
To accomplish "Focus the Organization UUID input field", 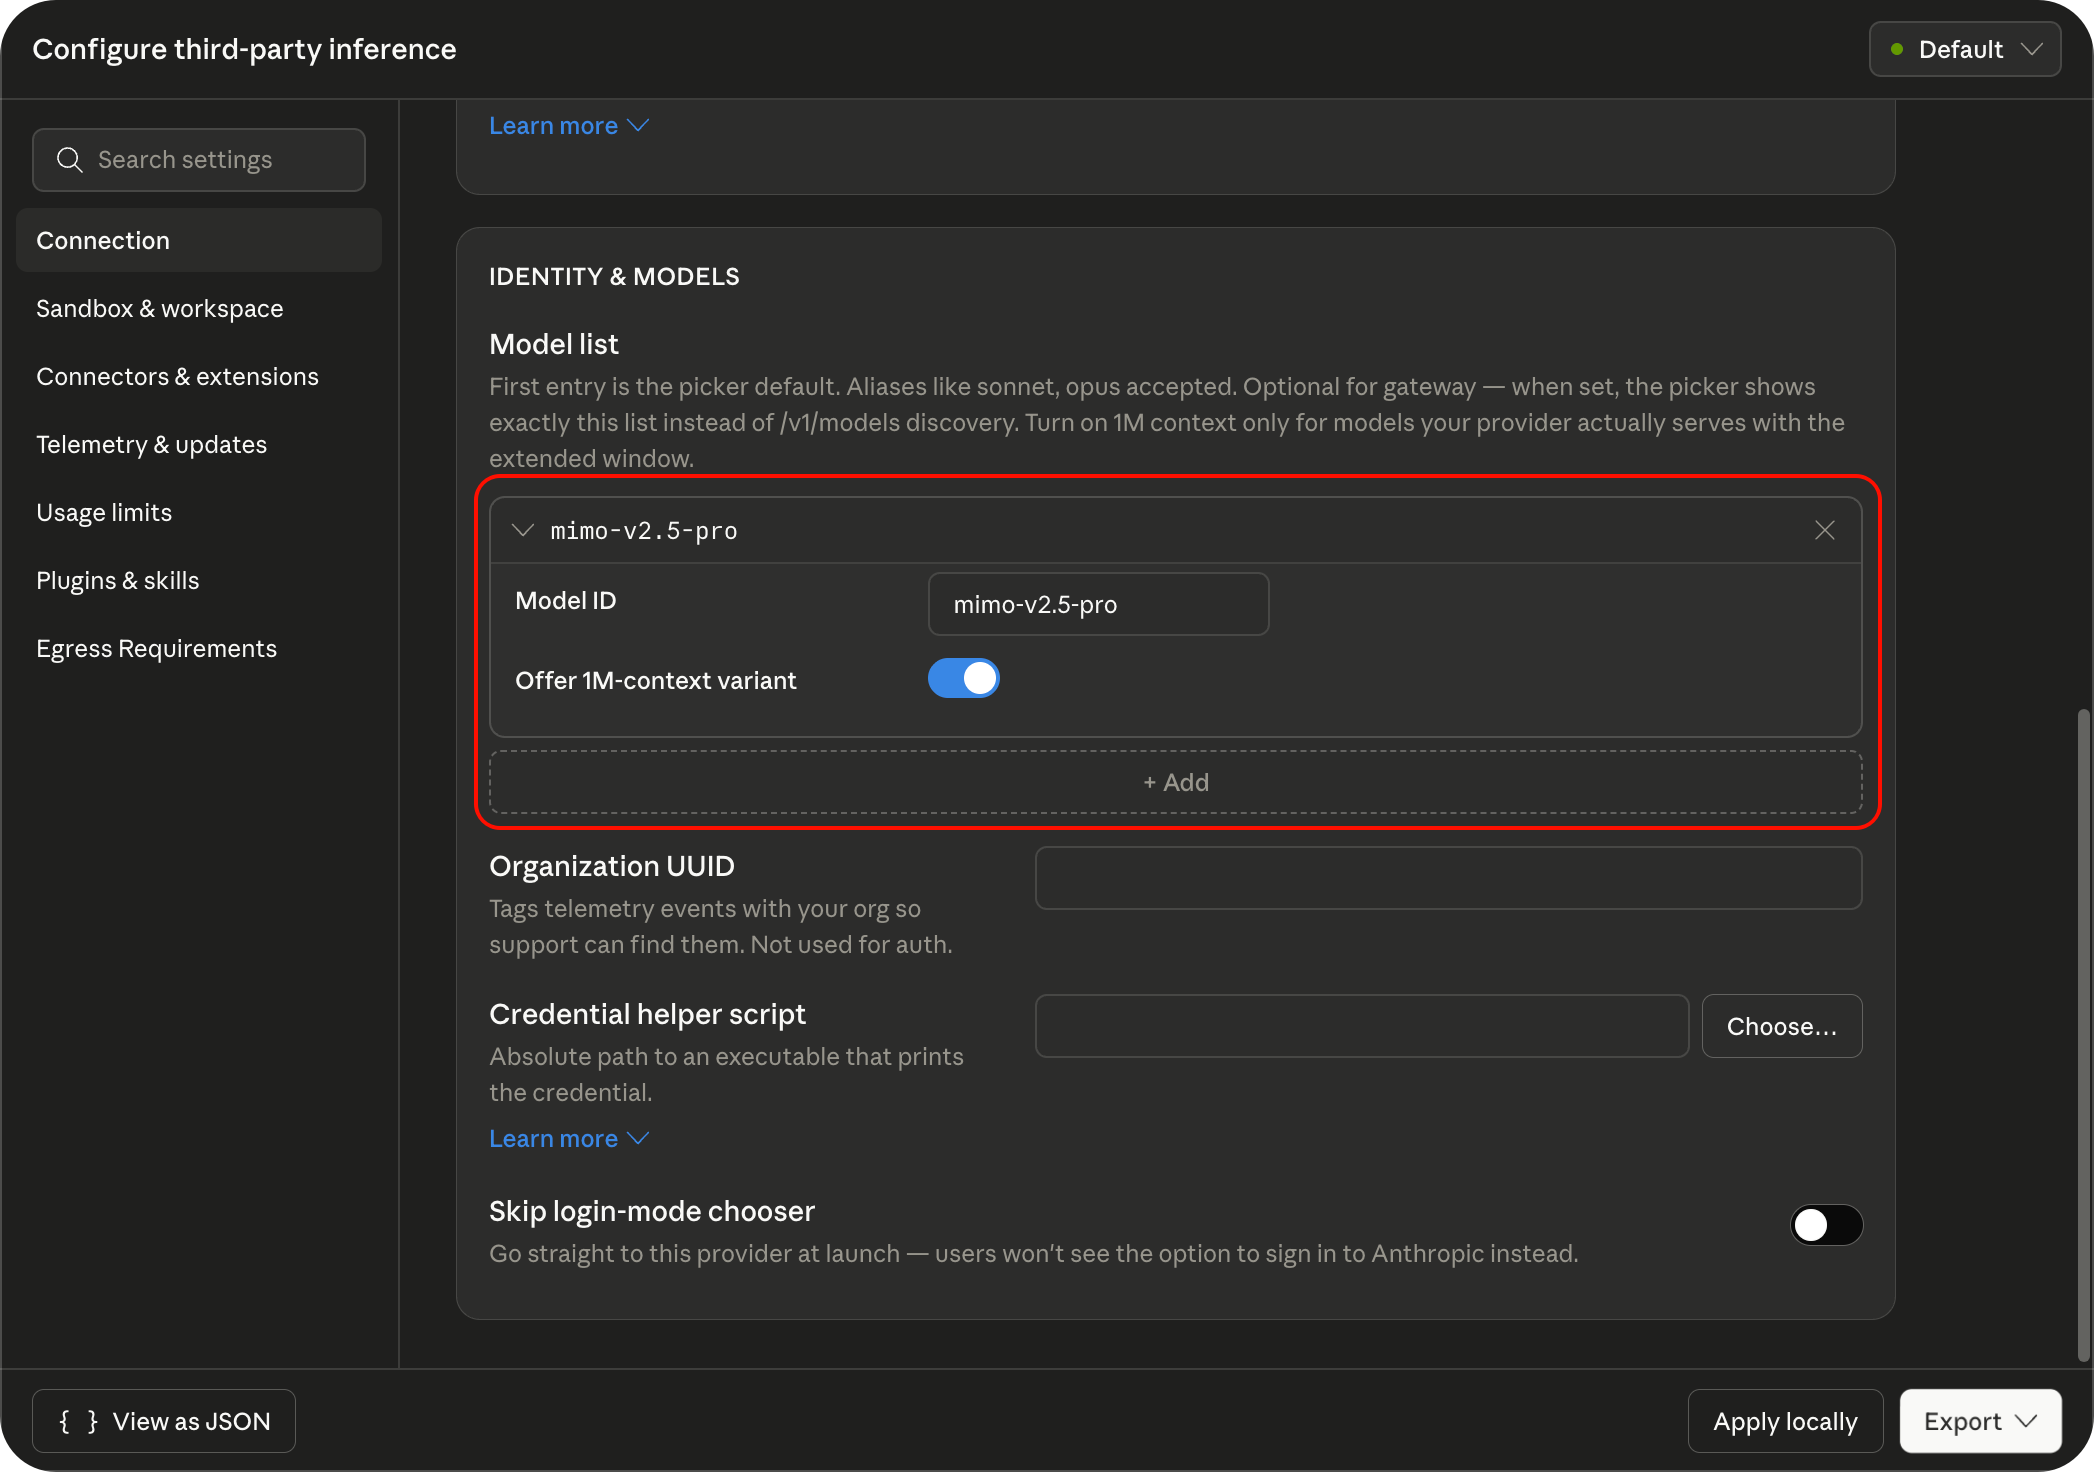I will coord(1447,878).
